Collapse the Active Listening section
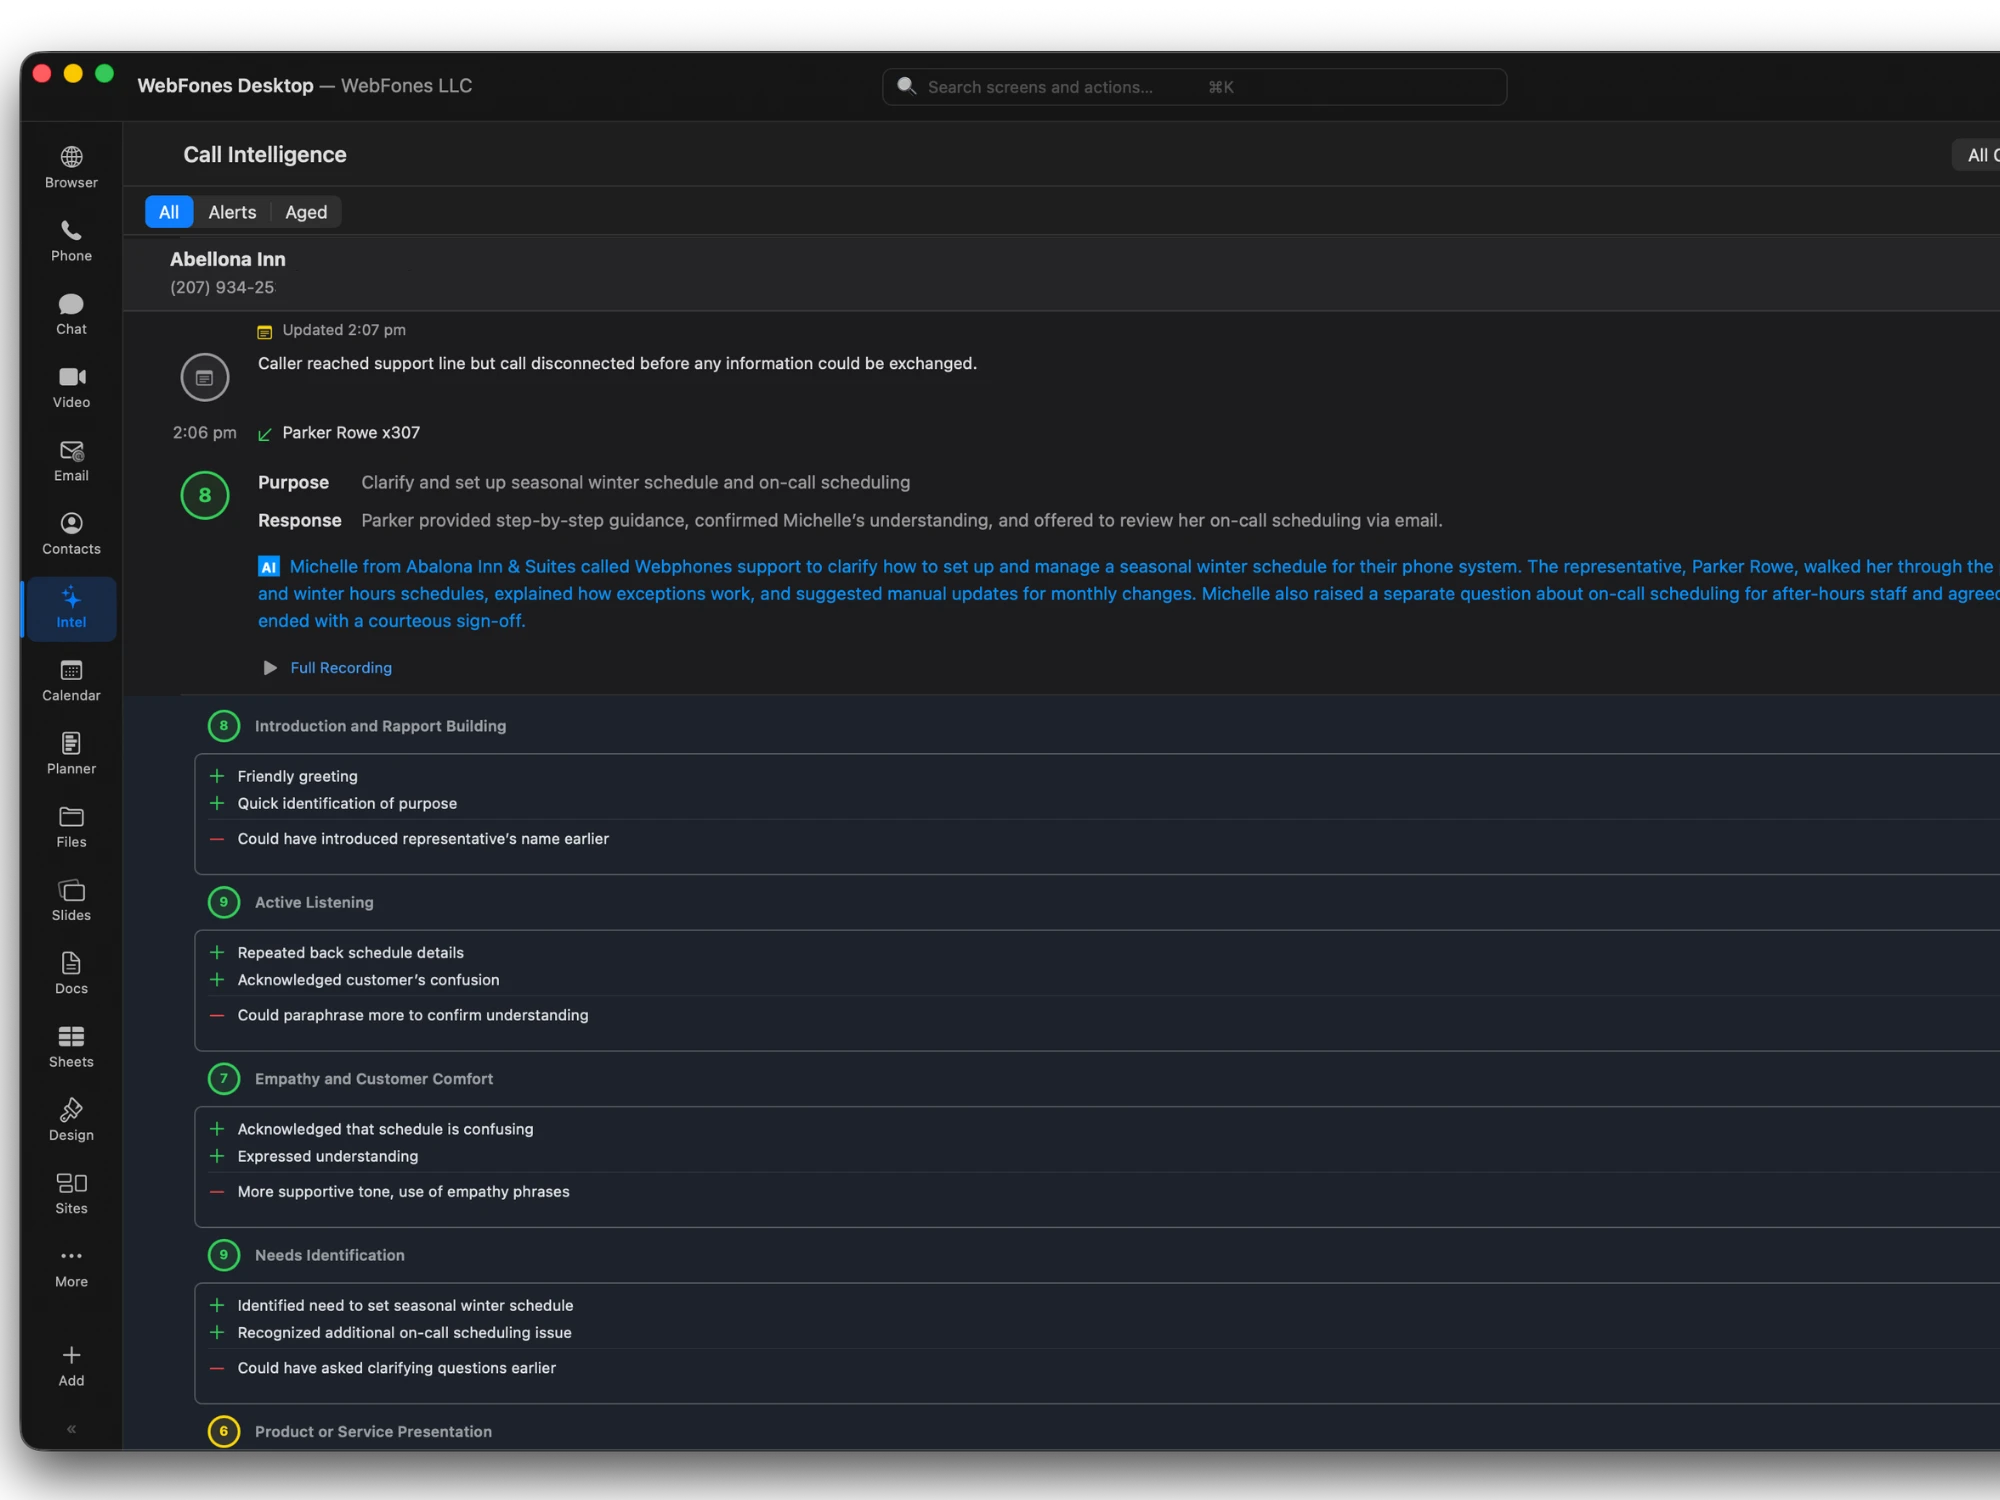2000x1500 pixels. click(314, 902)
